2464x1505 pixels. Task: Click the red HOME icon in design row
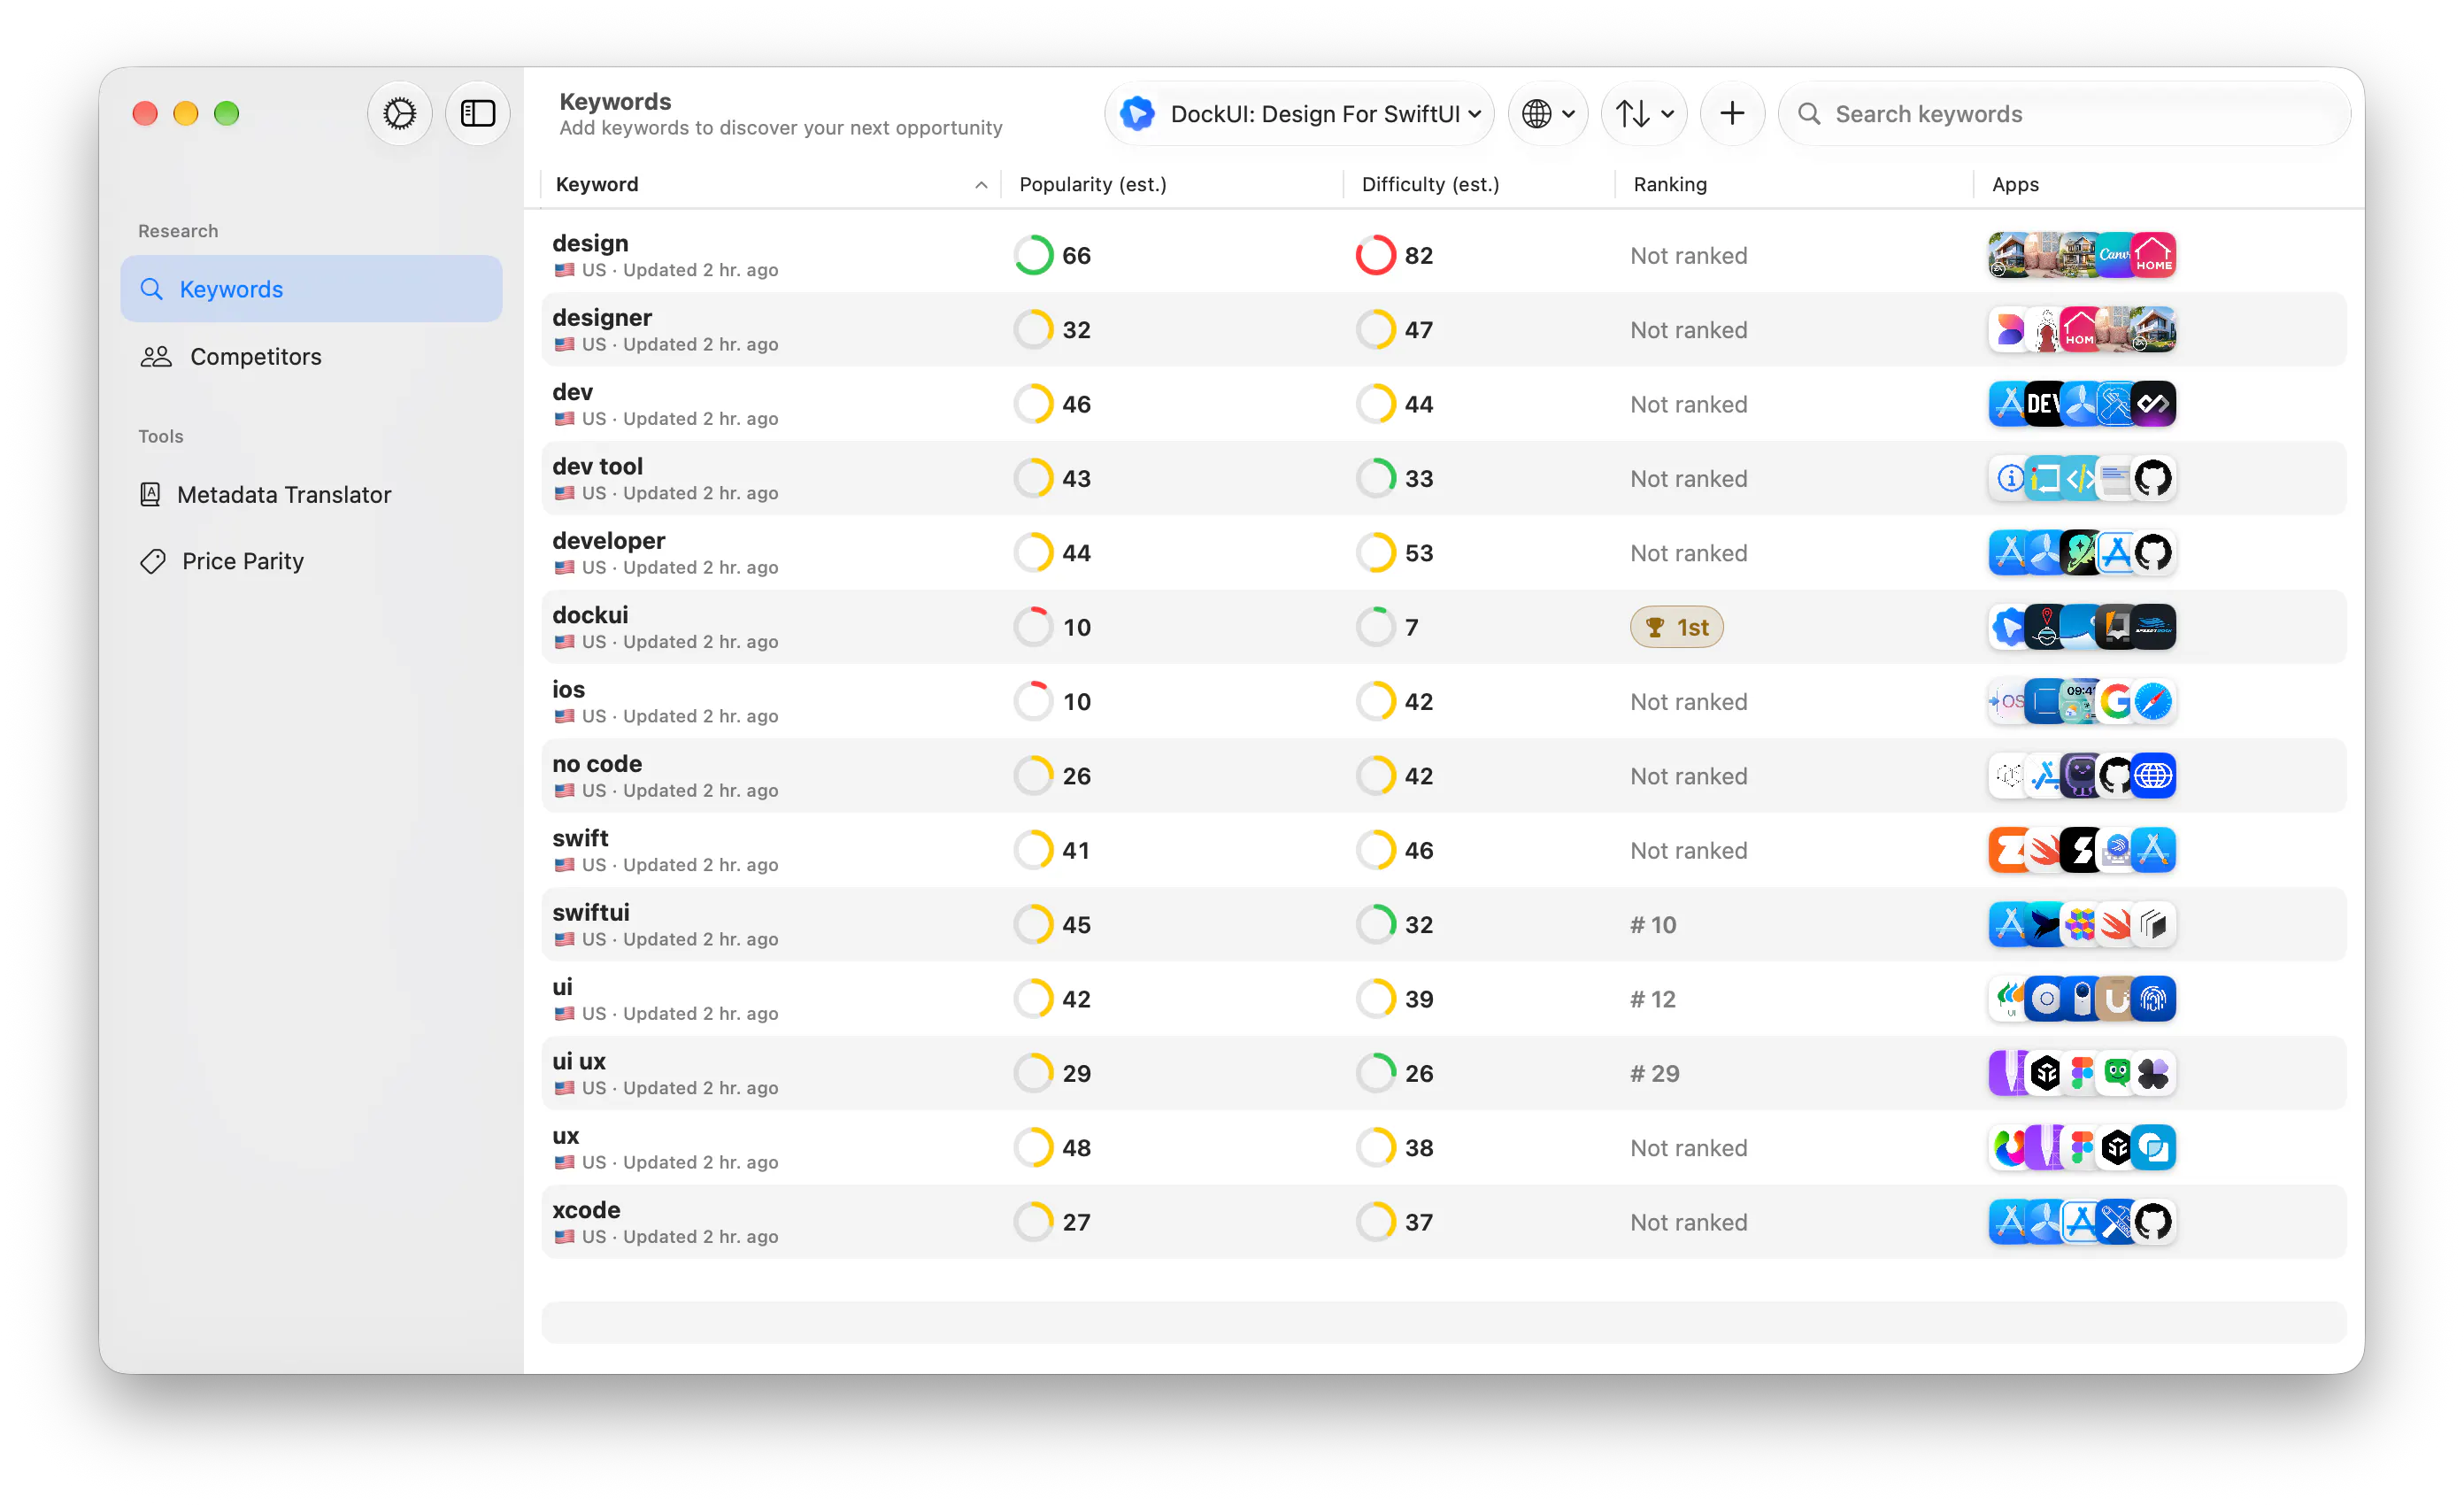(2153, 255)
